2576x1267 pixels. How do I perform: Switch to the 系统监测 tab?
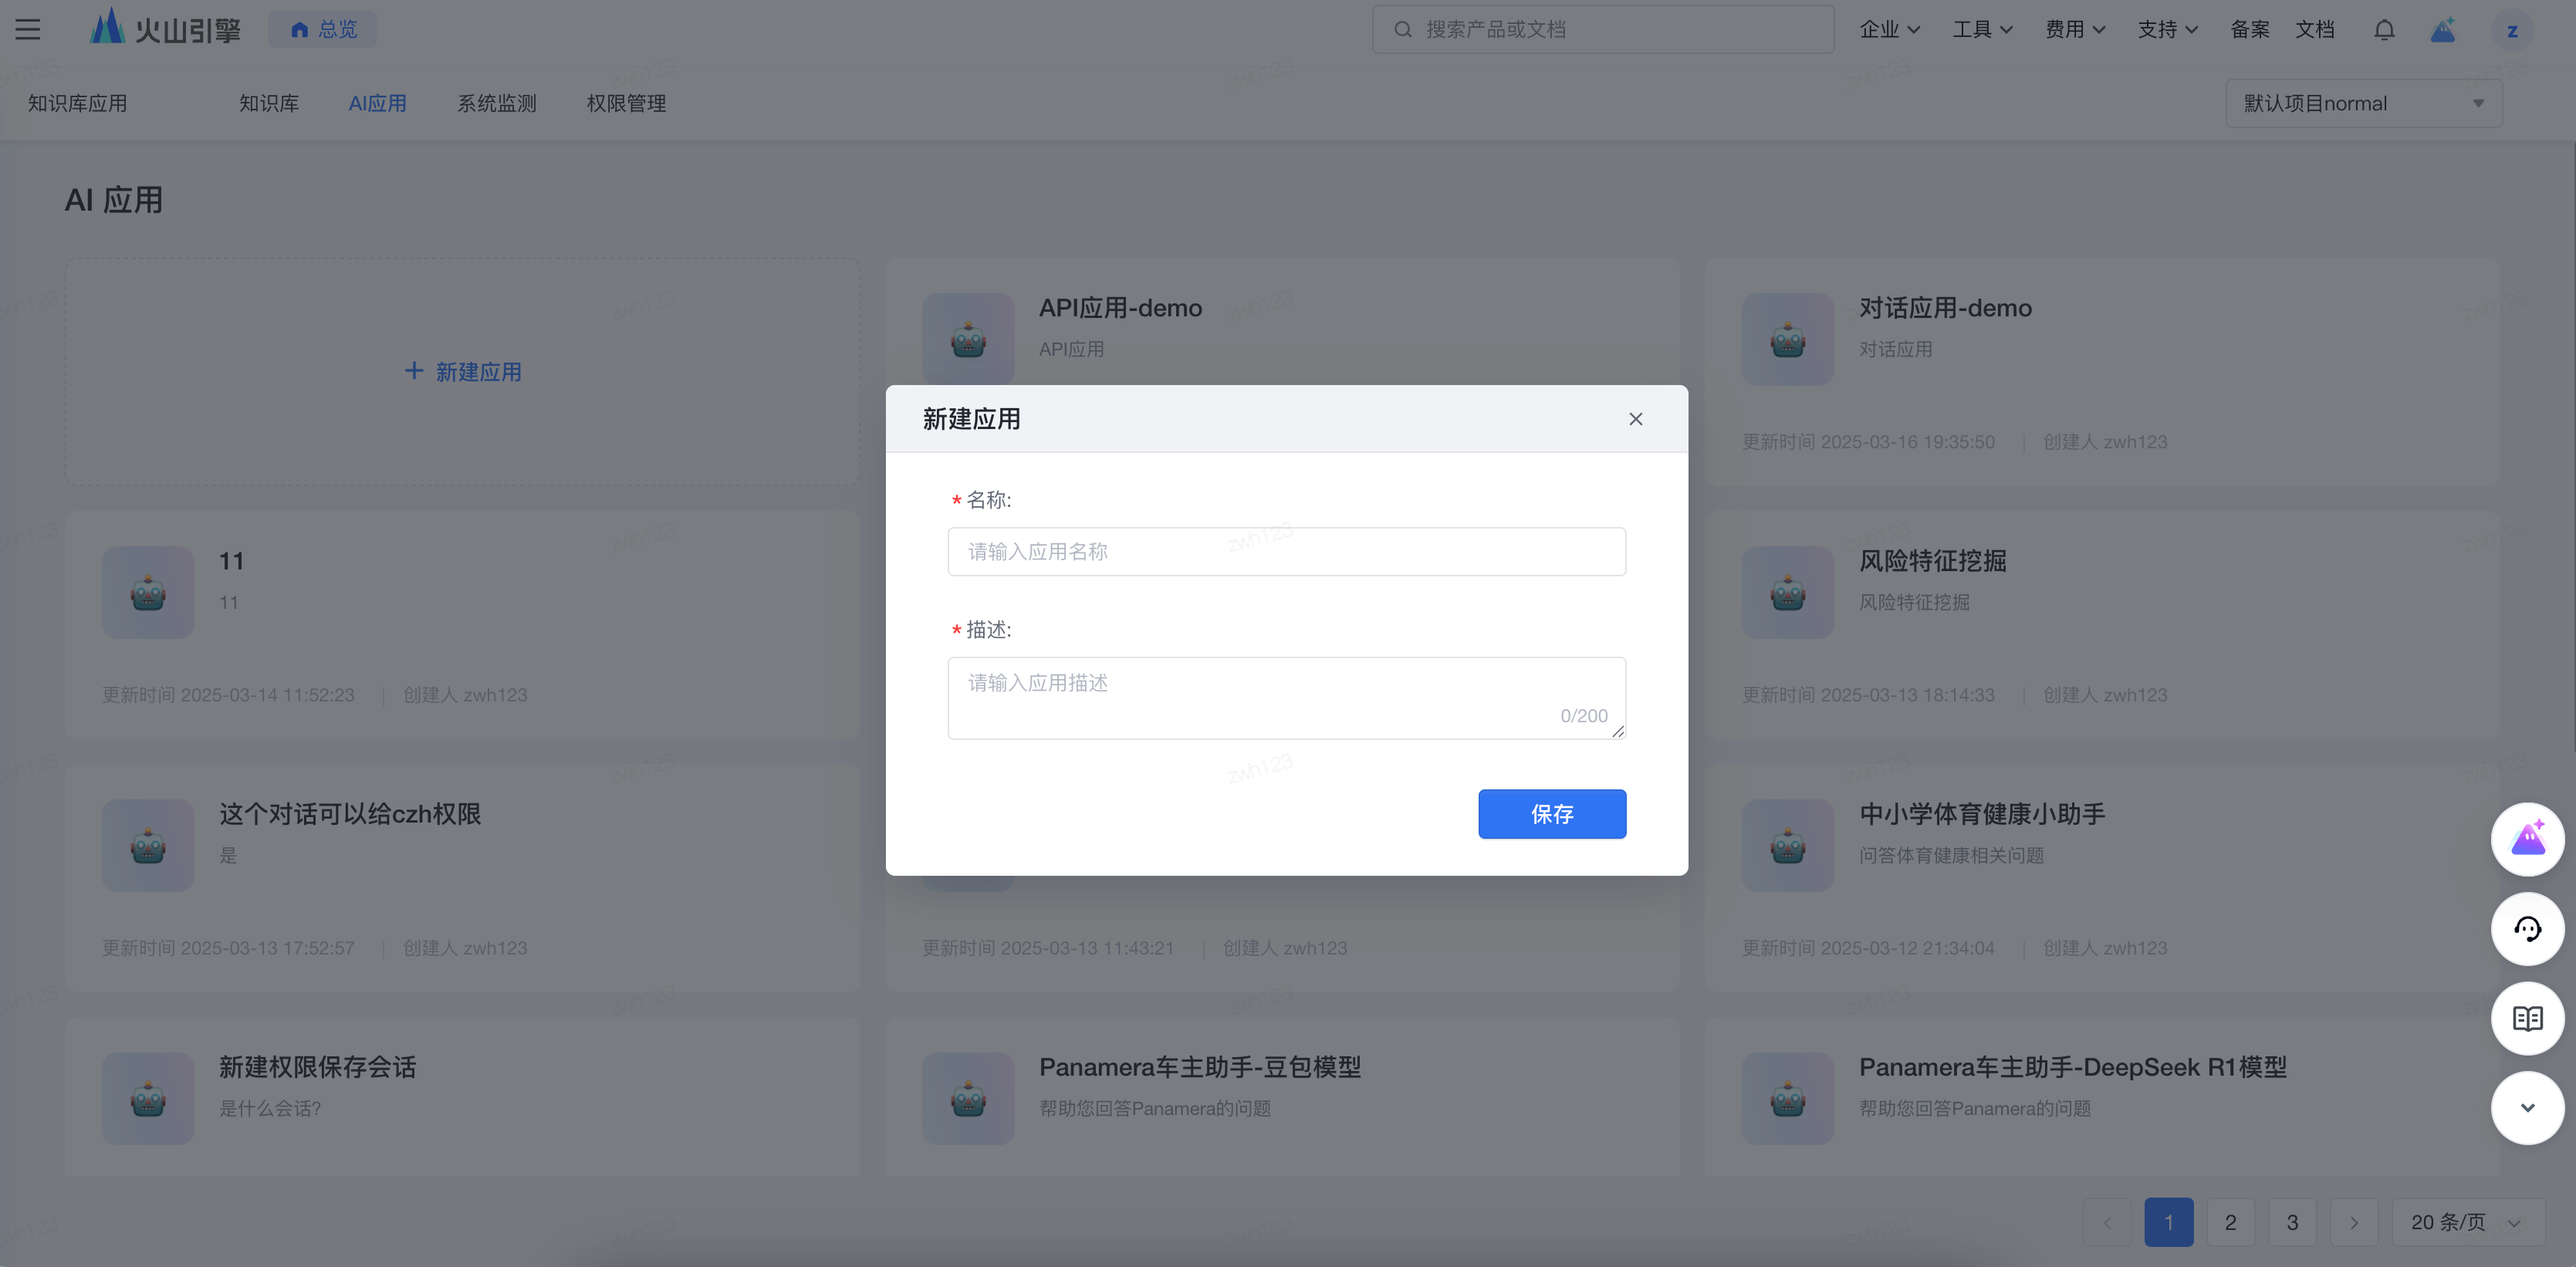coord(497,103)
